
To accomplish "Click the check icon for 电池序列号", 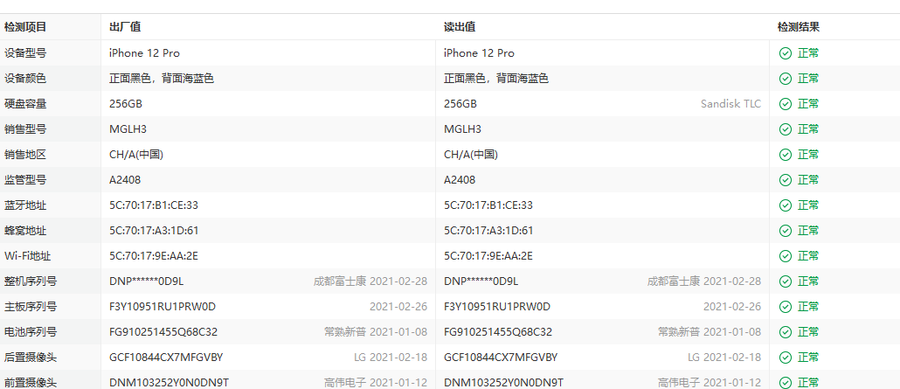I will pyautogui.click(x=785, y=332).
